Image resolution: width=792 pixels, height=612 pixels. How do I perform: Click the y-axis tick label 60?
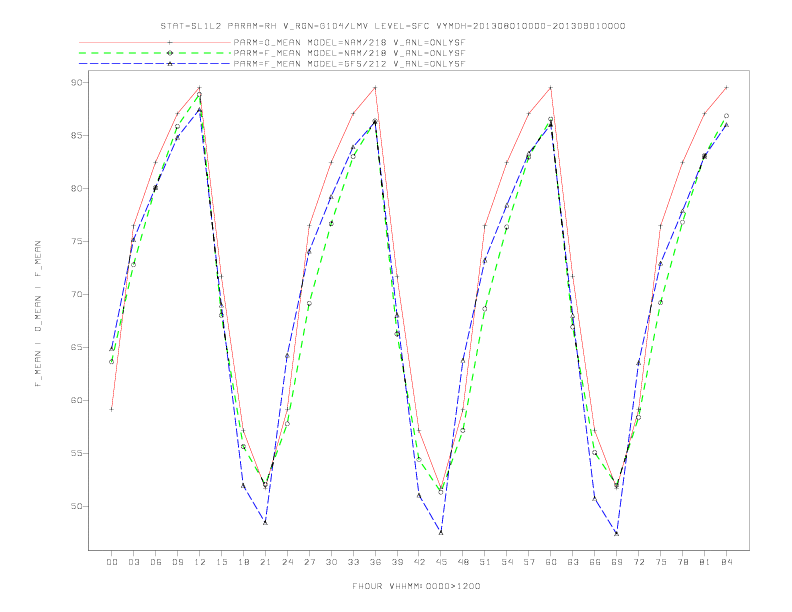(77, 400)
